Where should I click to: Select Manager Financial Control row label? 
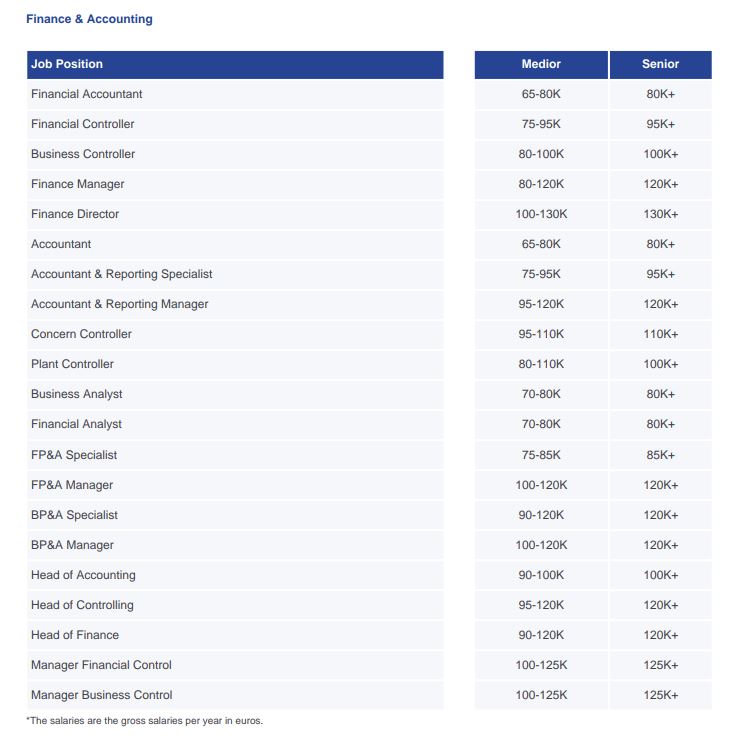click(101, 665)
